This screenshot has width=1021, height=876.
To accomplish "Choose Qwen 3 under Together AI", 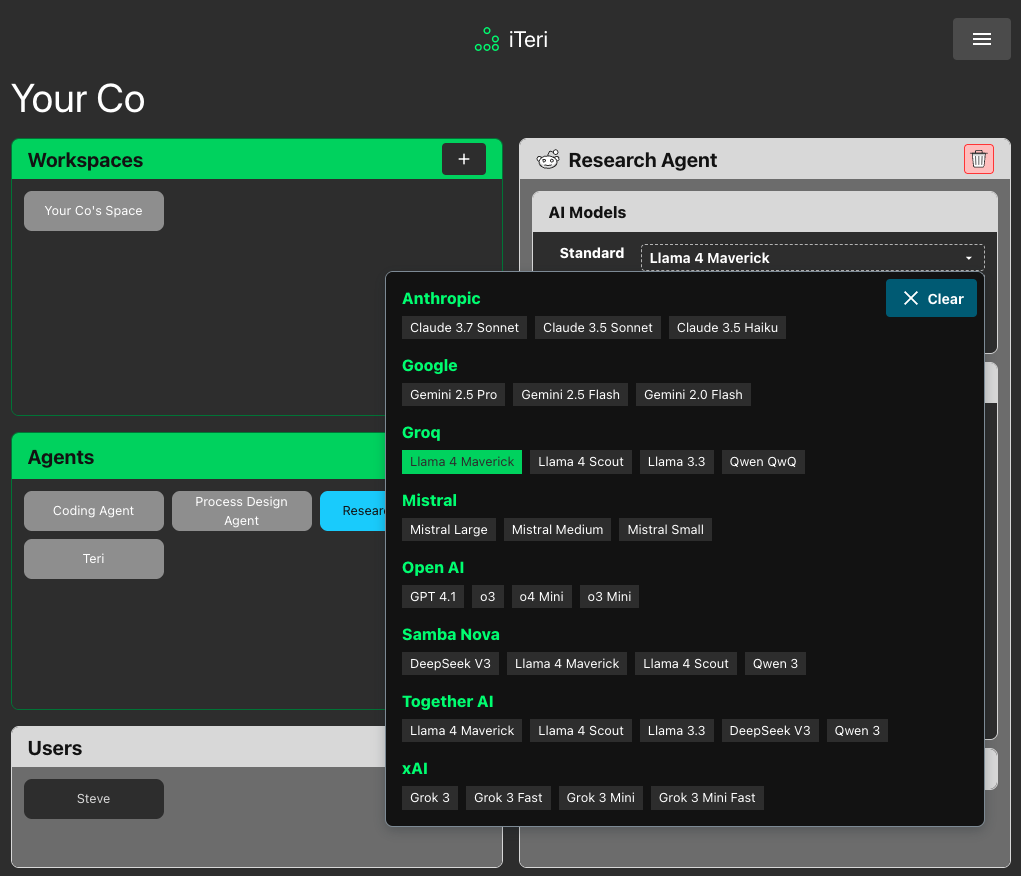I will 856,730.
